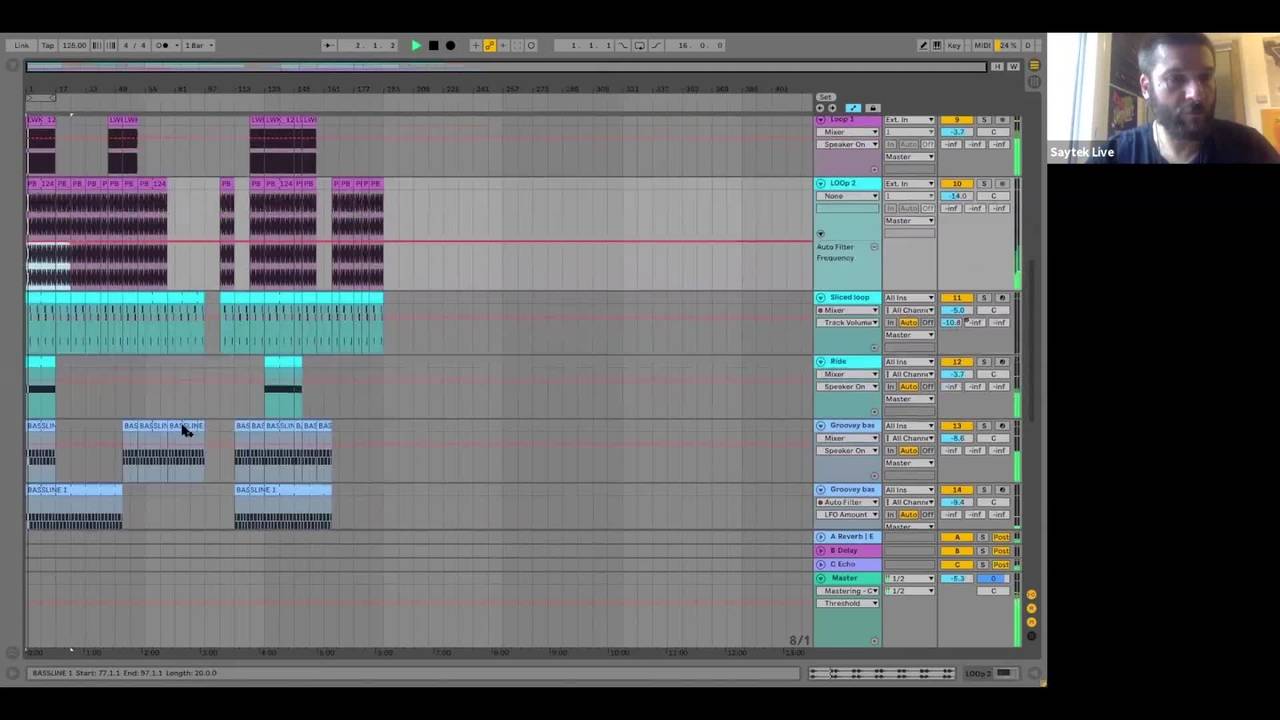The width and height of the screenshot is (1280, 720).
Task: Toggle the blue Lock Envelopes icon
Action: [x=853, y=108]
